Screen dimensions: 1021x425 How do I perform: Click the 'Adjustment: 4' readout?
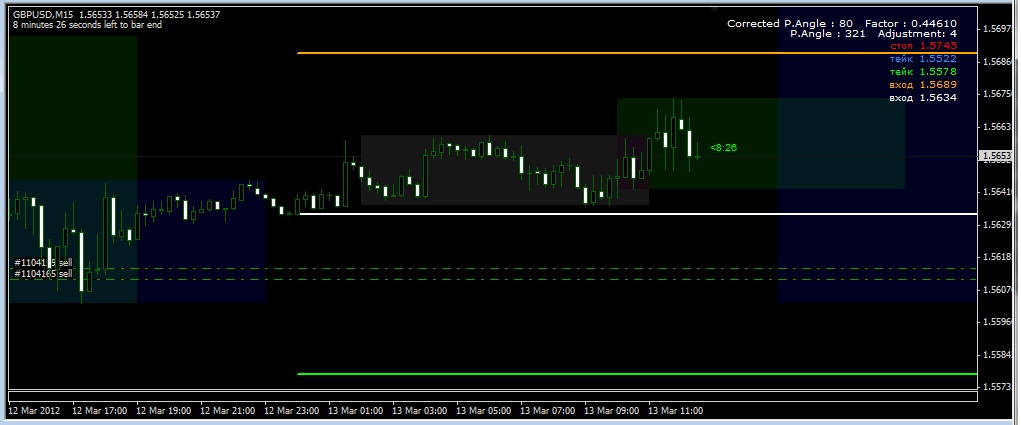click(917, 34)
